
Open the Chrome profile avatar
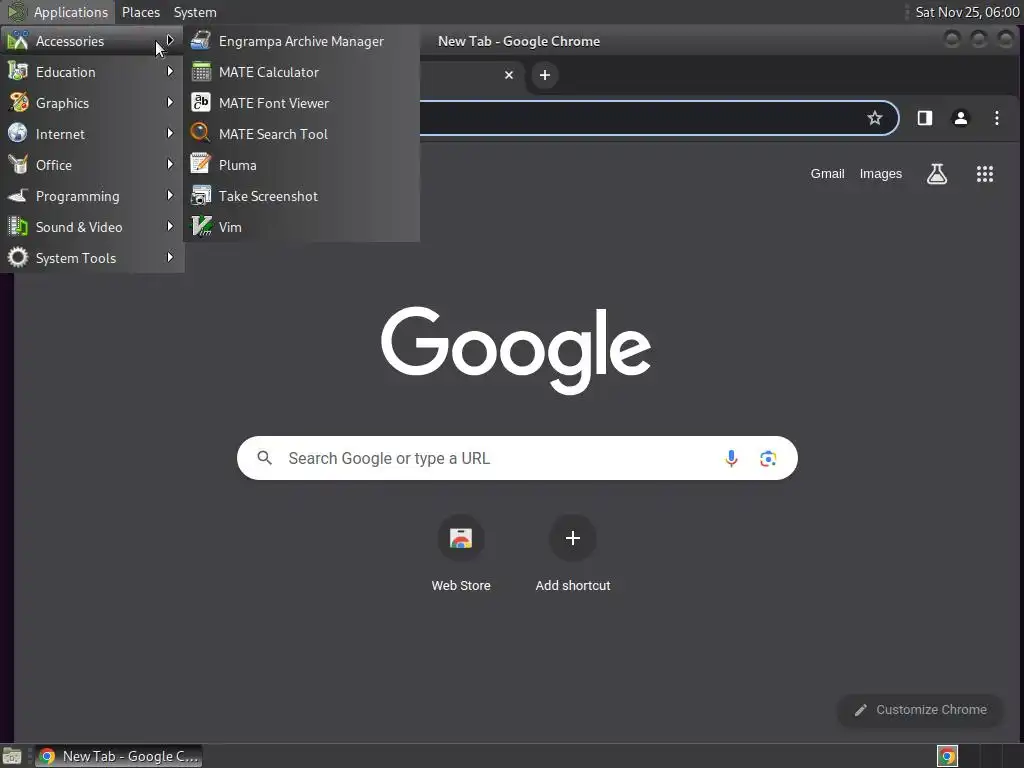tap(961, 118)
